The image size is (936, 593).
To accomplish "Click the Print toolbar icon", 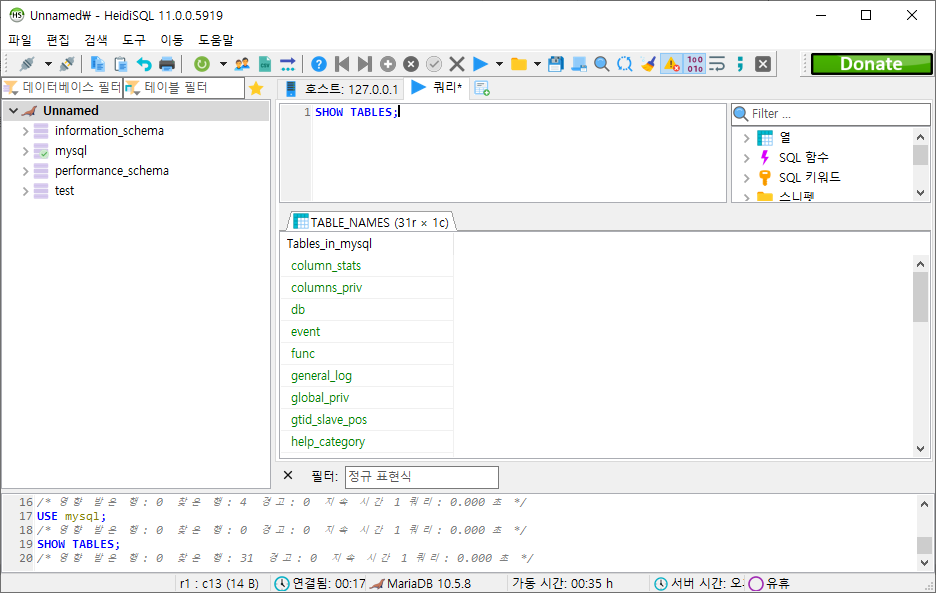I will click(x=167, y=64).
